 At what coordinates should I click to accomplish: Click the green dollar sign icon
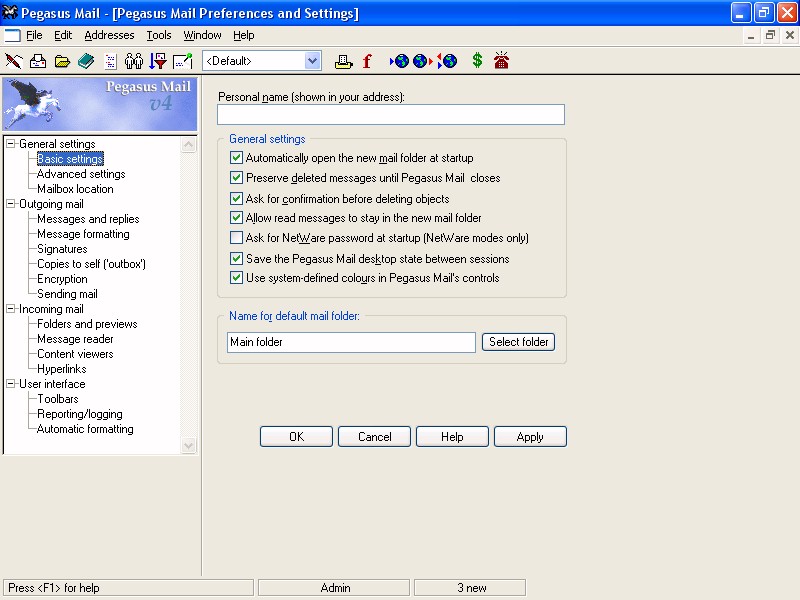(477, 61)
